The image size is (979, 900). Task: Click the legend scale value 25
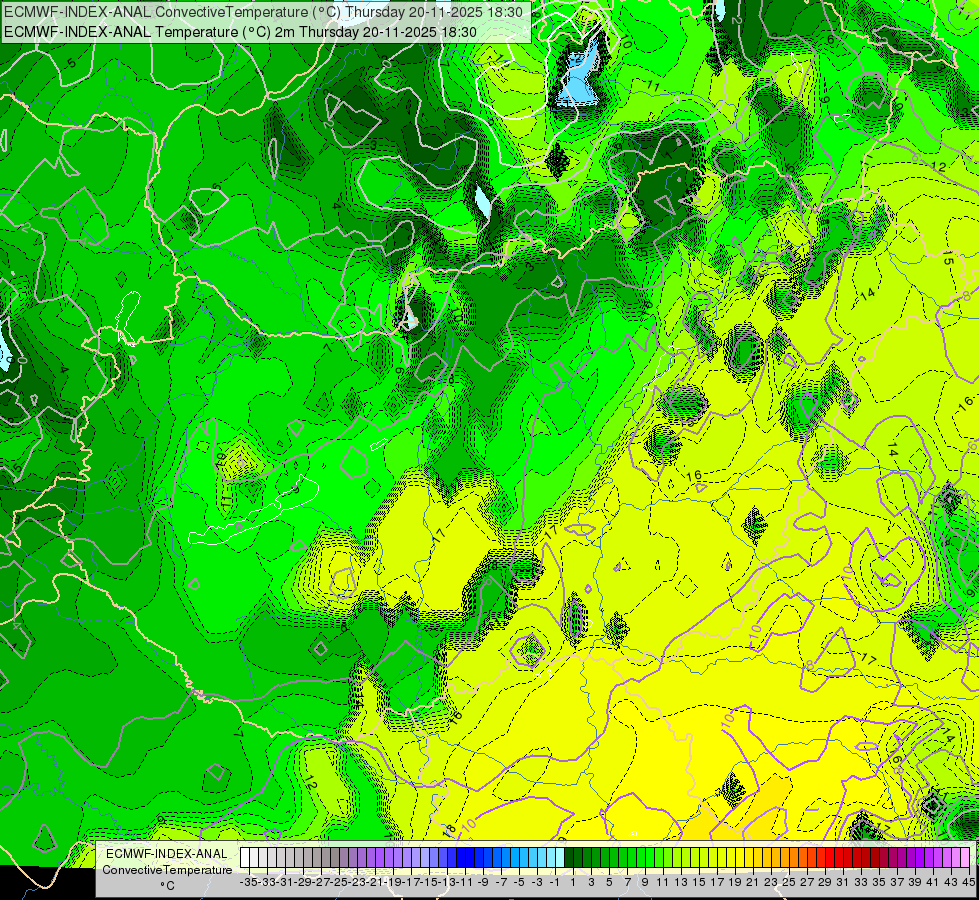click(789, 883)
